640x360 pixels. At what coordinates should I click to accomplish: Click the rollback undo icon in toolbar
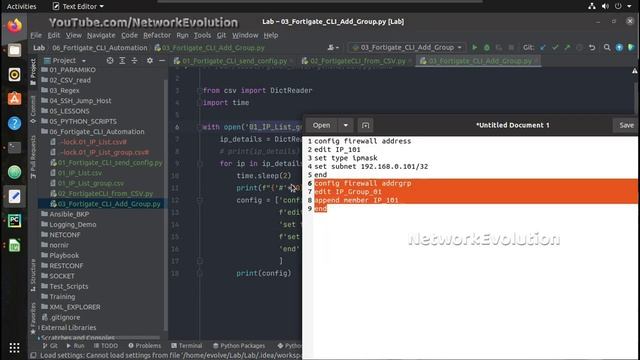click(x=592, y=47)
